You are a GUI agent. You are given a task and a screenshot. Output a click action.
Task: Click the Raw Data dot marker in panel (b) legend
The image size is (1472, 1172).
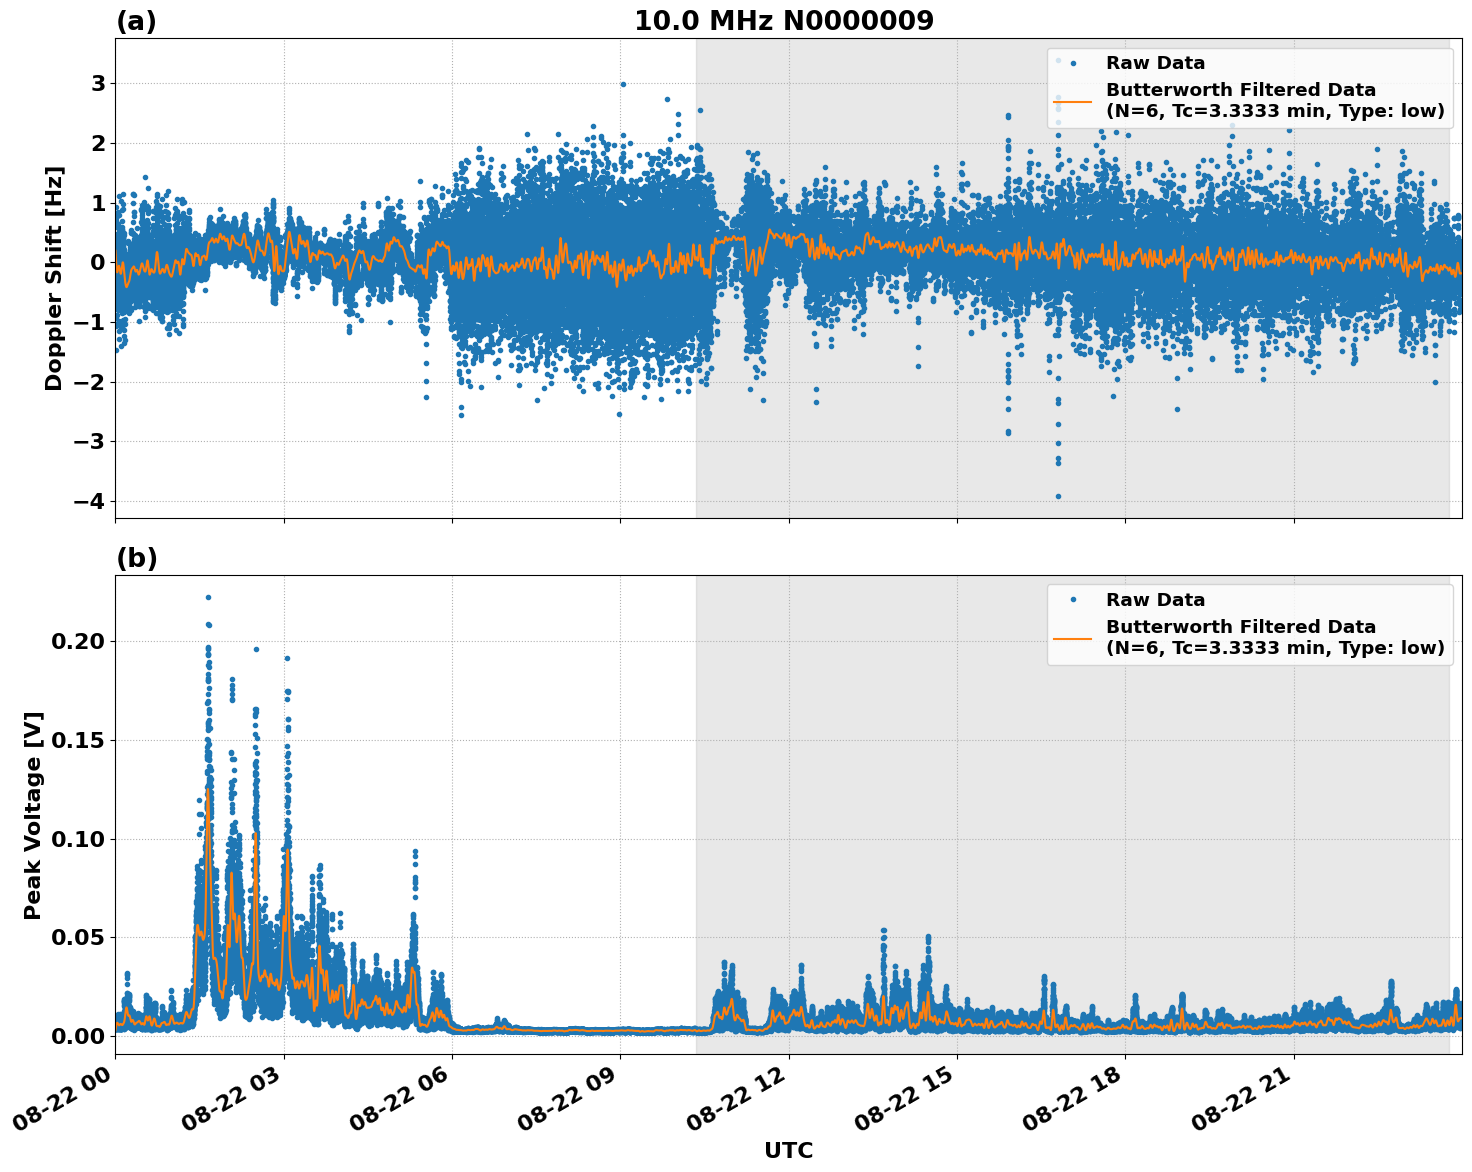(1073, 599)
